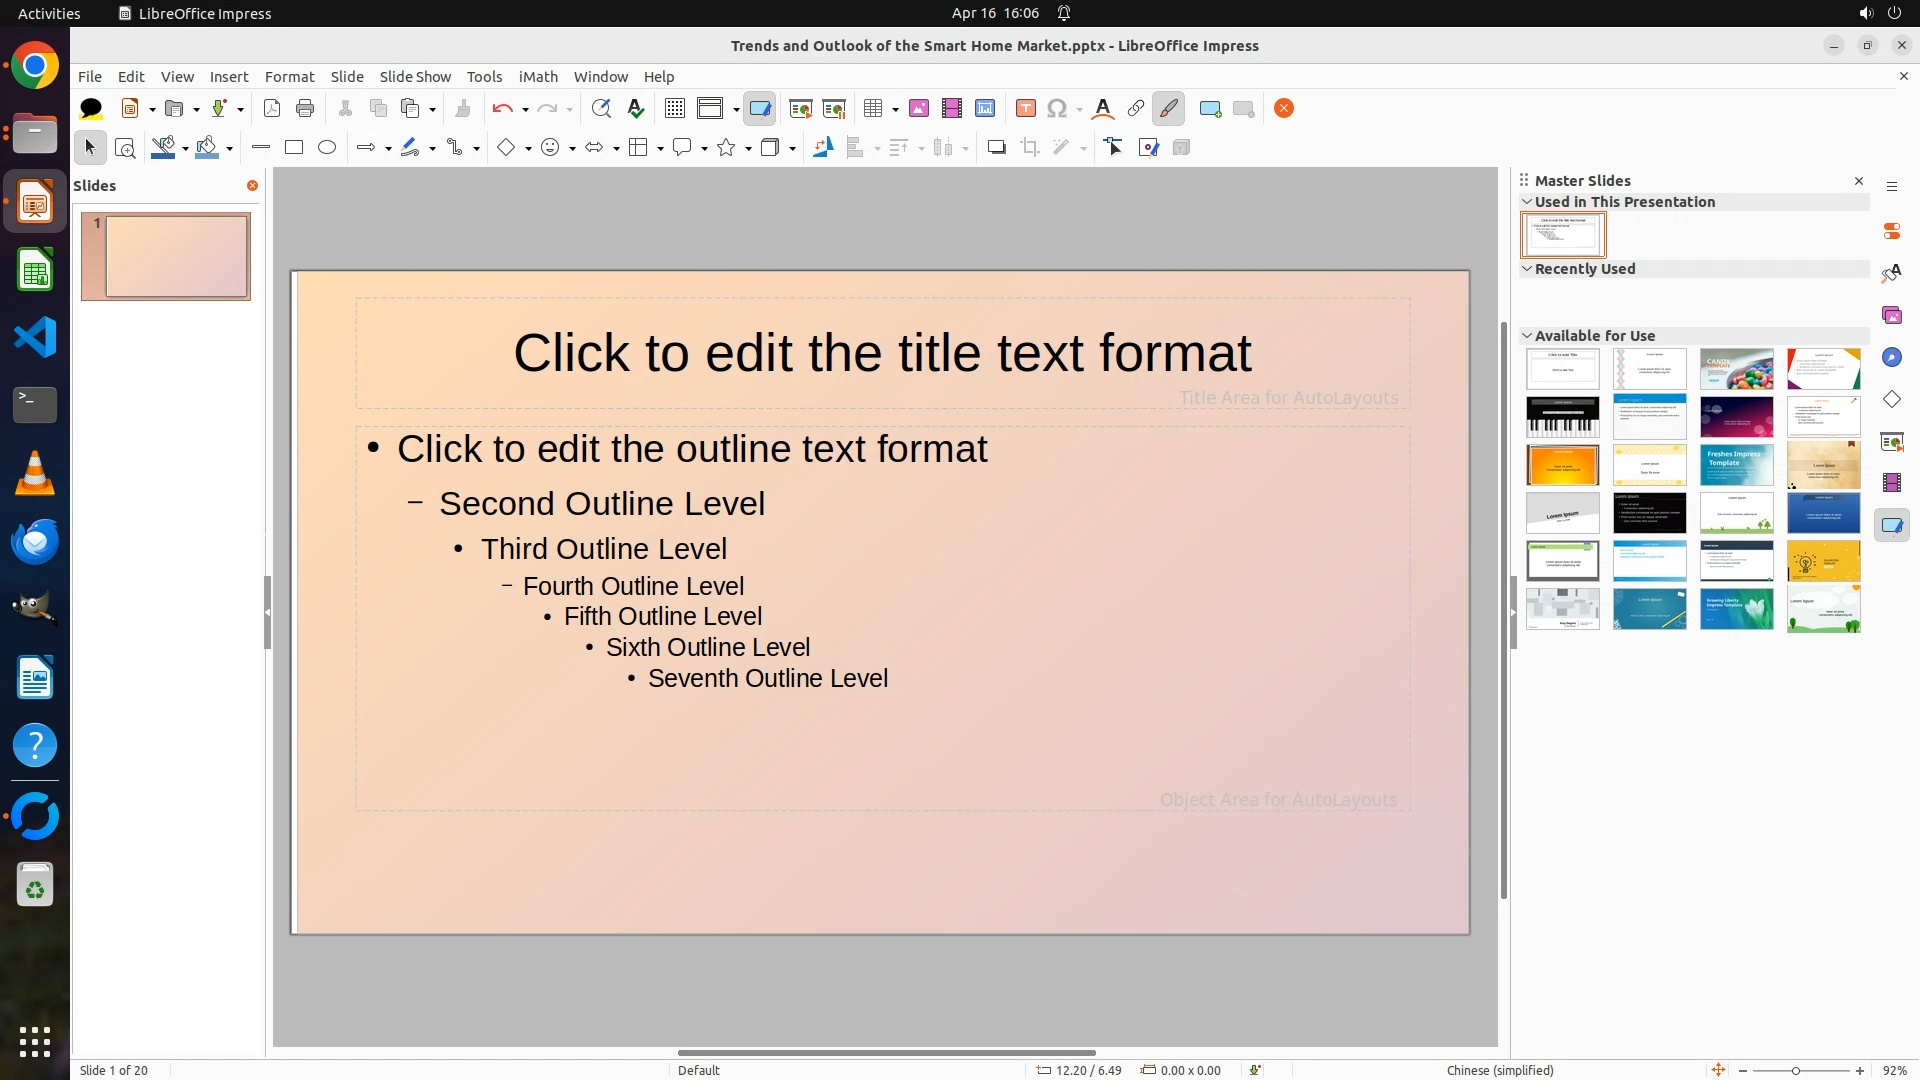This screenshot has width=1920, height=1080.
Task: Click the Close Master View button
Action: 1284,109
